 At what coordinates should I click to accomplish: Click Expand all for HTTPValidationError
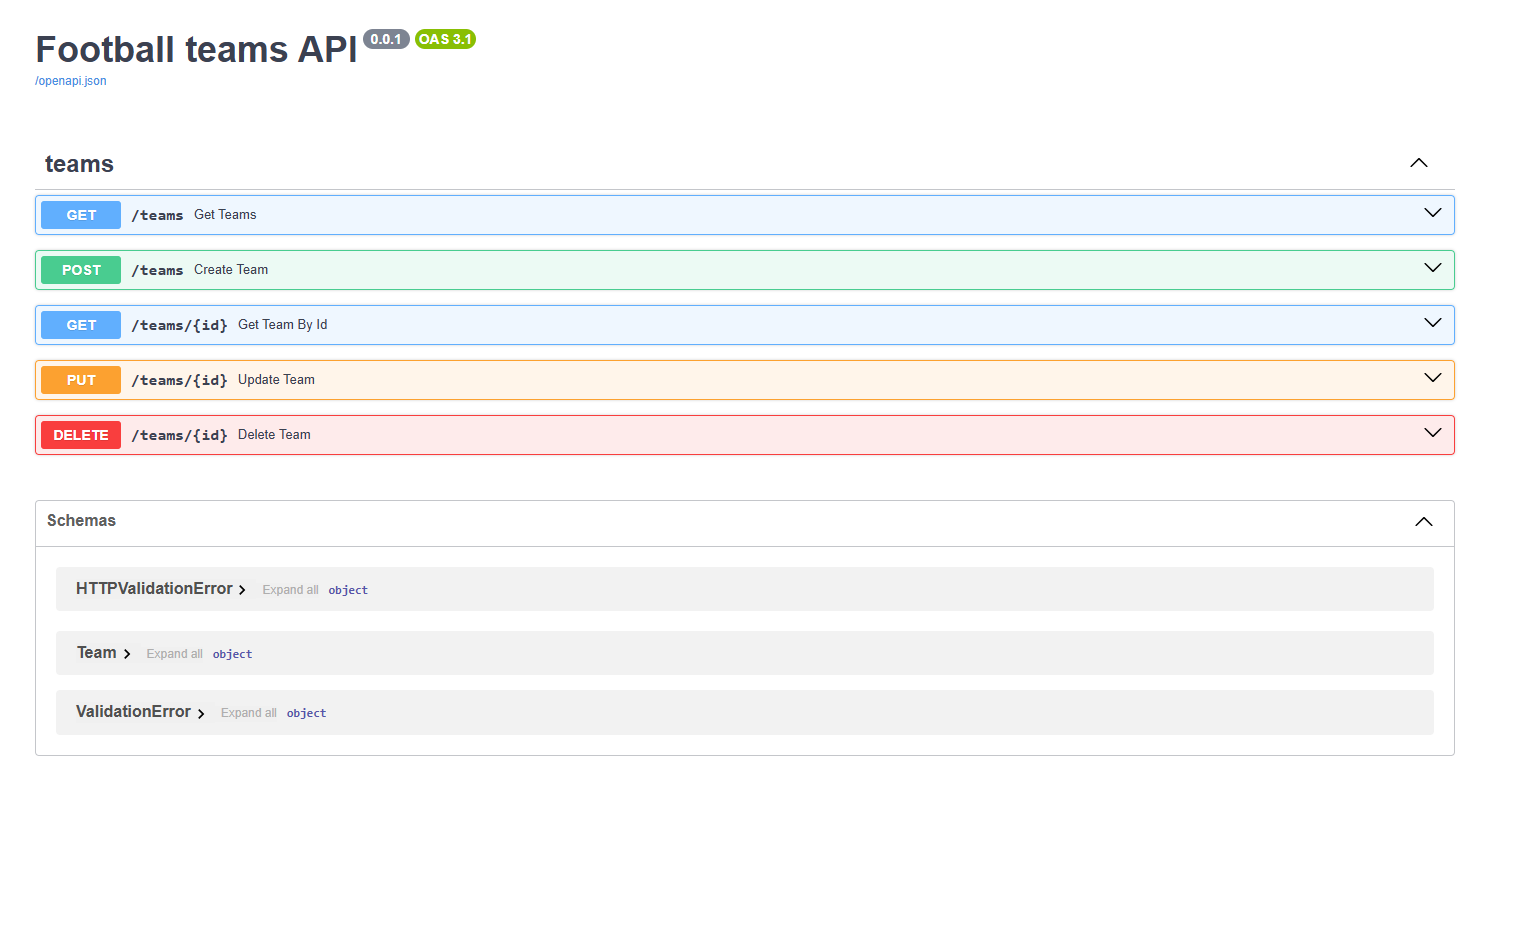(290, 590)
